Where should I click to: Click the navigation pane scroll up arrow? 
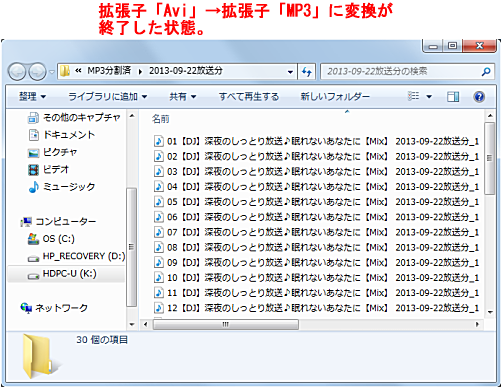pos(132,116)
